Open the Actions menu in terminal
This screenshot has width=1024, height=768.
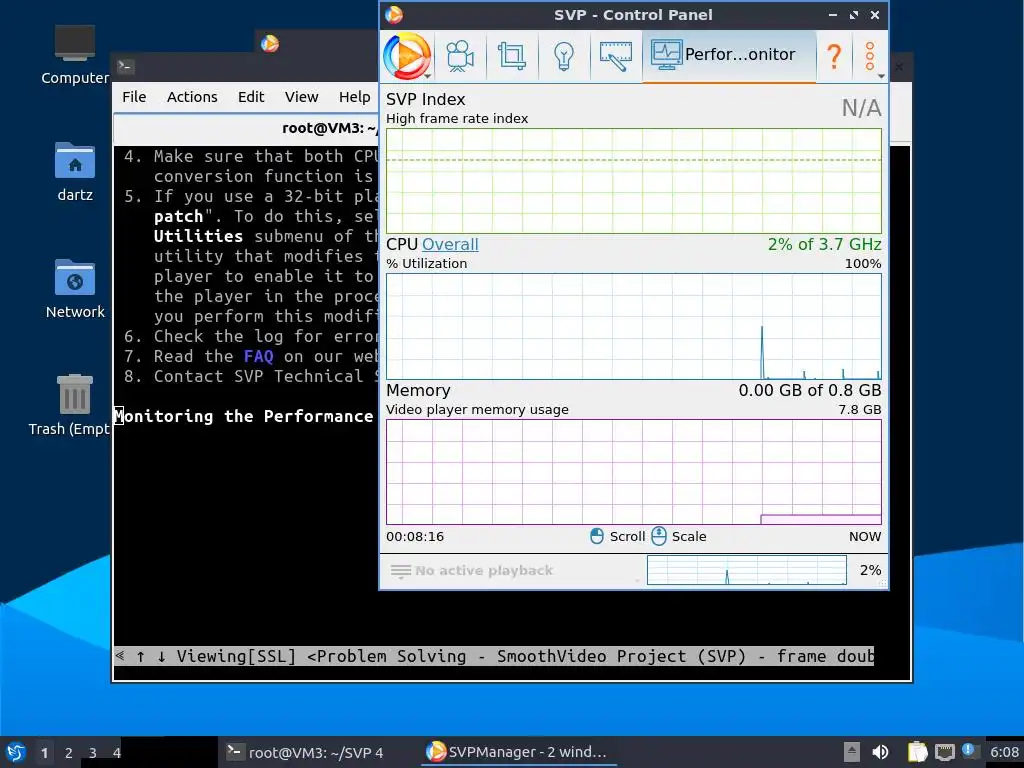pos(192,97)
